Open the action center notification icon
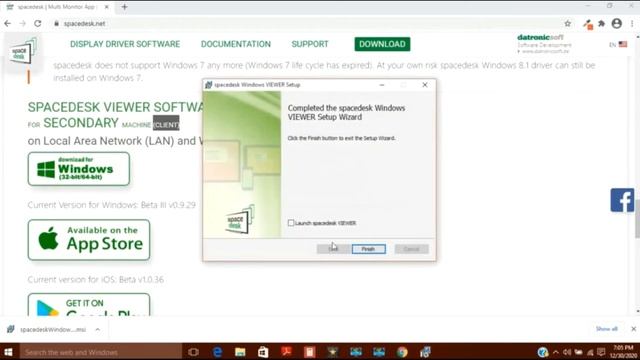 (601, 352)
